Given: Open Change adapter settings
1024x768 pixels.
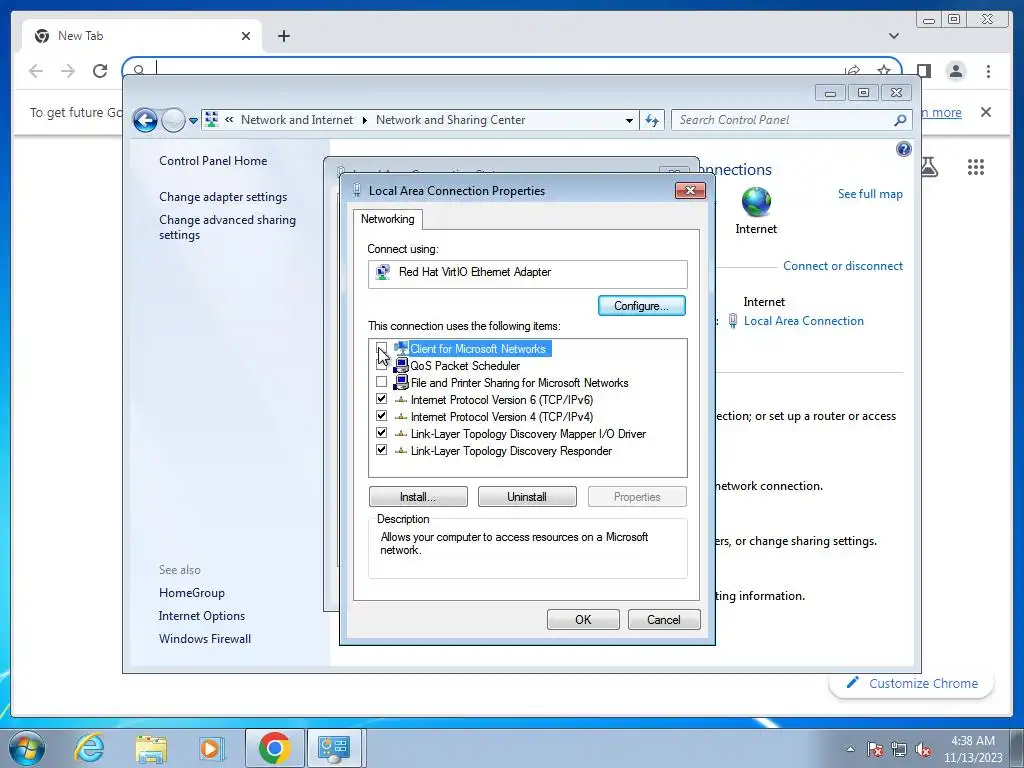Looking at the screenshot, I should point(223,197).
